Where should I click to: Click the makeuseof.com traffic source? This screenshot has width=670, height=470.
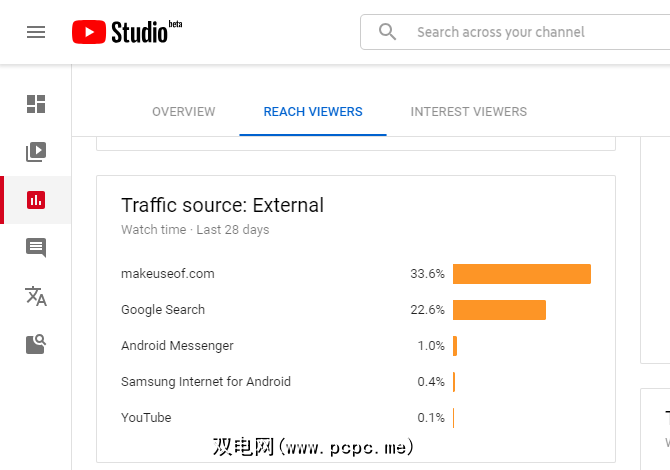tap(168, 274)
